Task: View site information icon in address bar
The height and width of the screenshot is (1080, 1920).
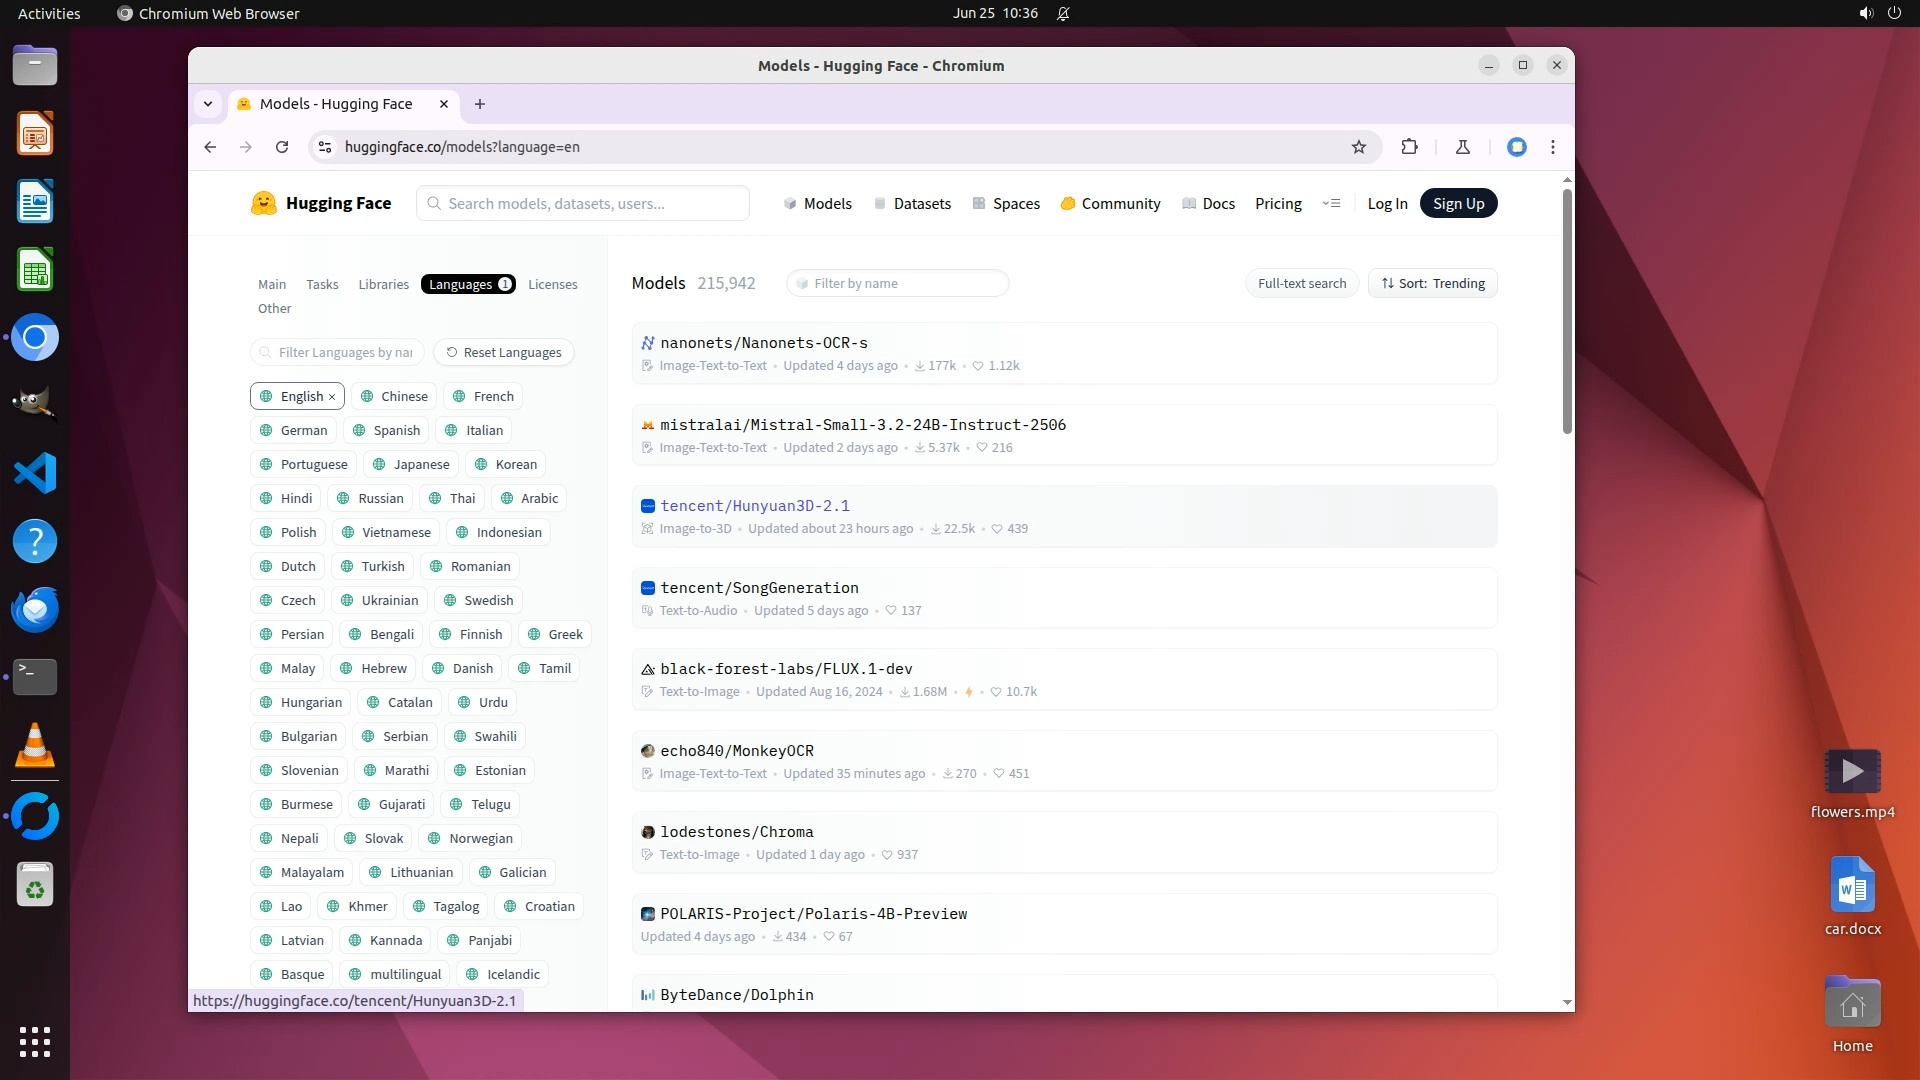Action: point(325,147)
